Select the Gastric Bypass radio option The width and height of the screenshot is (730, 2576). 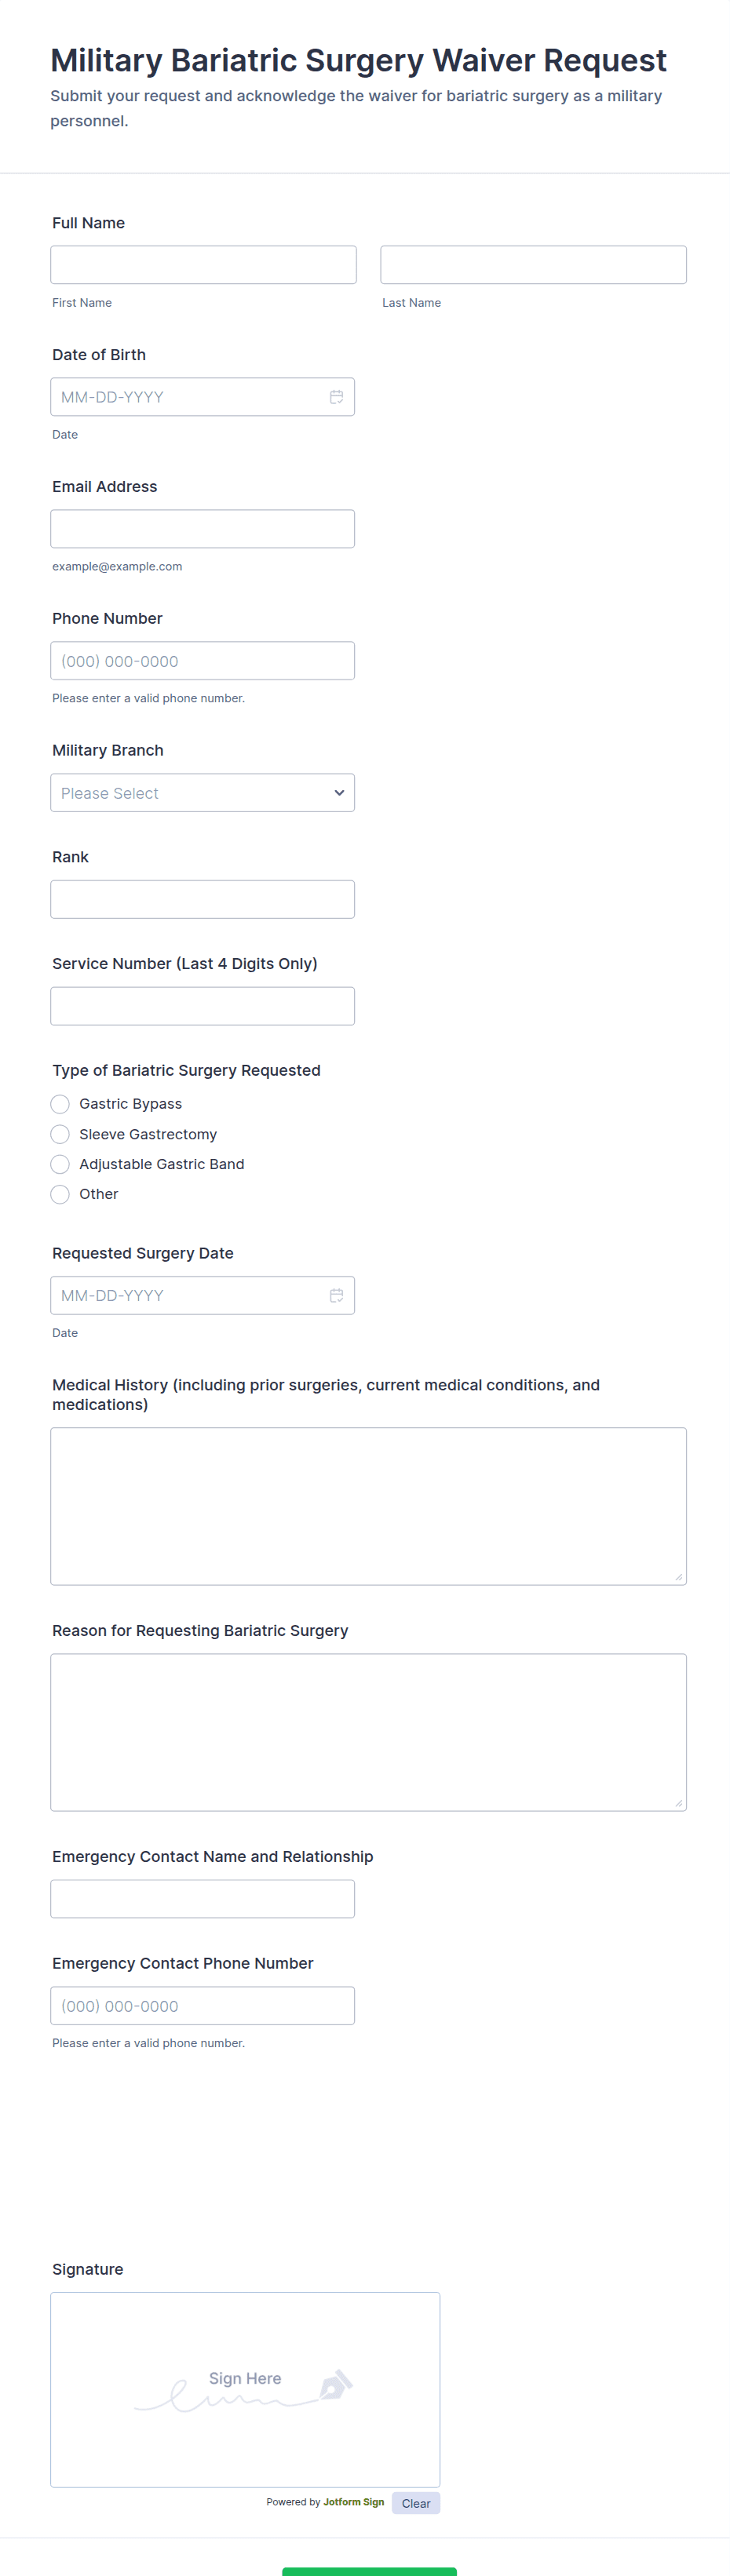click(x=60, y=1104)
